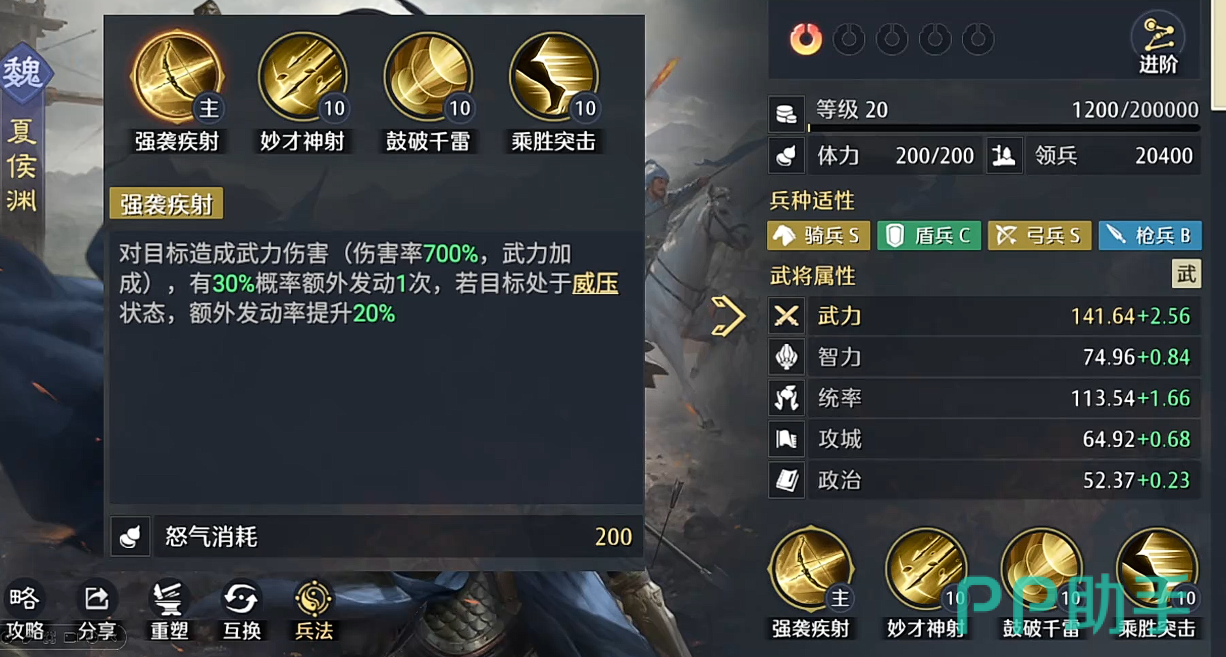Tap the 分享 share icon
The width and height of the screenshot is (1226, 657).
(x=97, y=612)
